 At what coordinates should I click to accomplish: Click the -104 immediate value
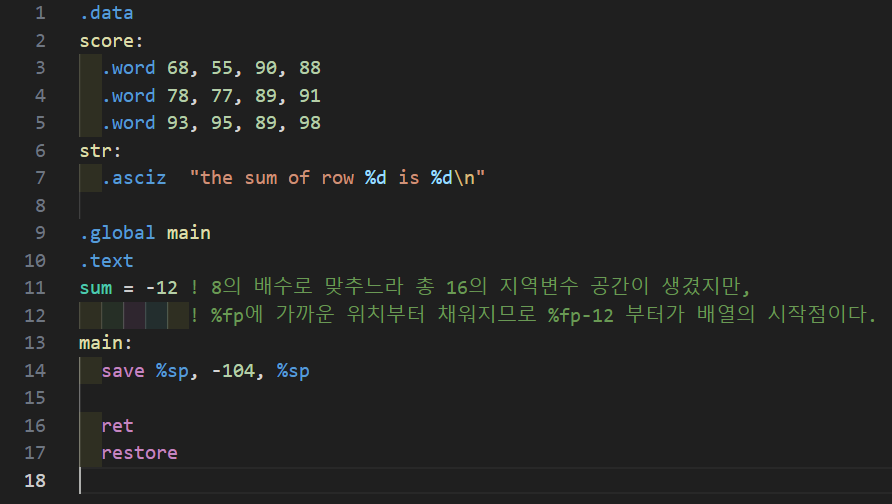click(233, 371)
